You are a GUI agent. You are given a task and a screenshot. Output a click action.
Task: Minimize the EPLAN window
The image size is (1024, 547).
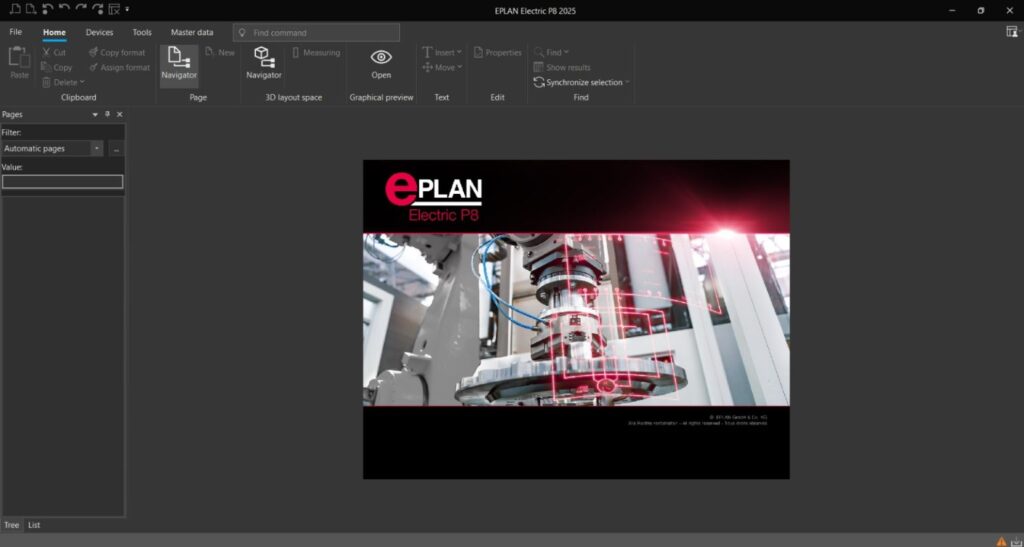coord(952,10)
